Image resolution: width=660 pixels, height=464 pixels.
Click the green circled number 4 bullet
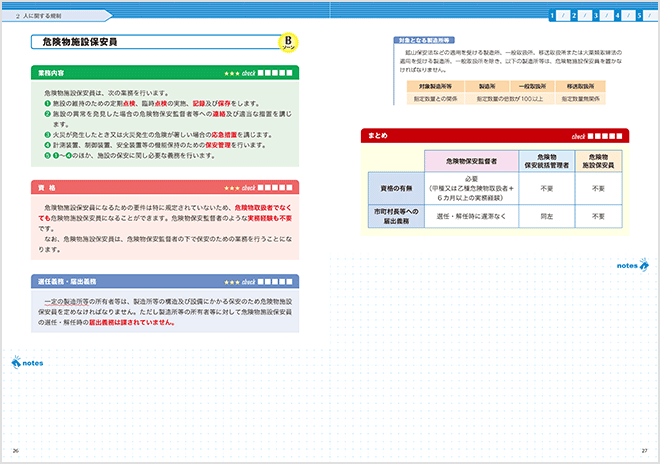click(47, 143)
